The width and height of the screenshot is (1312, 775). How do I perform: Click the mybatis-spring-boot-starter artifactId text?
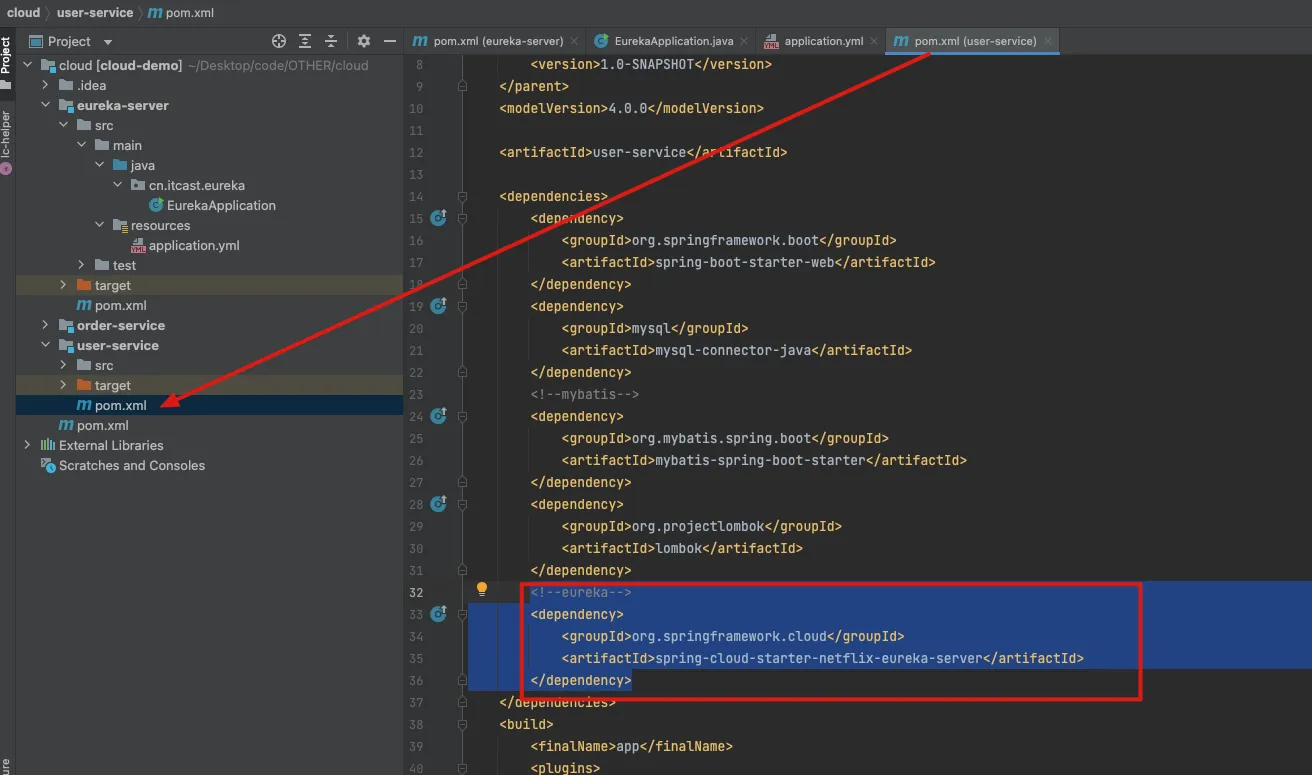[759, 460]
